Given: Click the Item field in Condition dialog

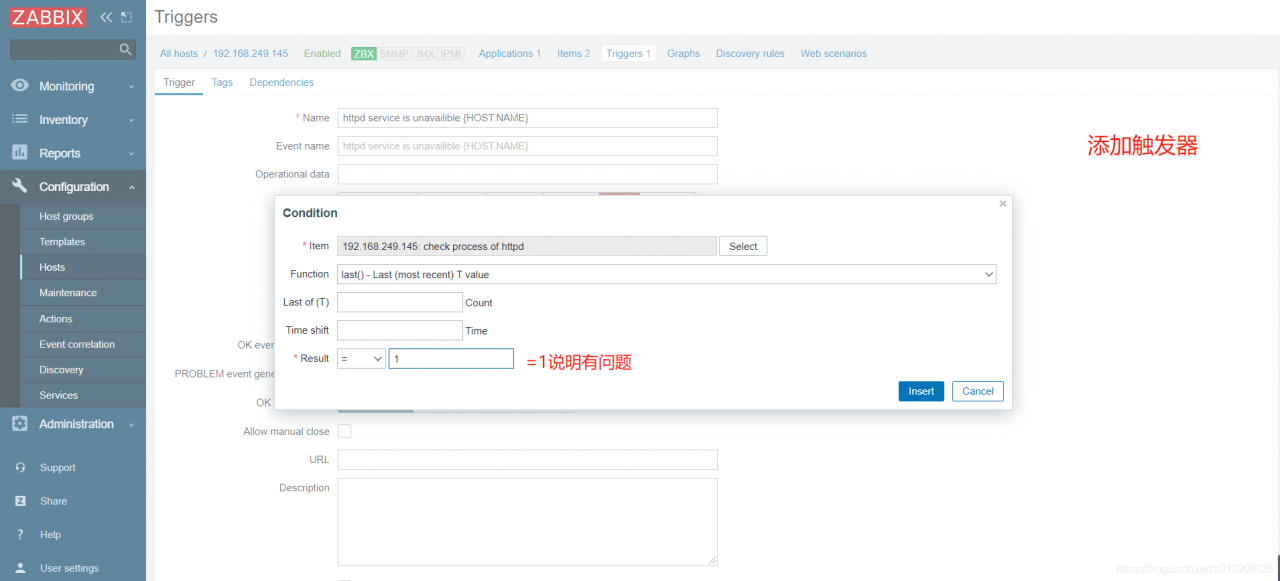Looking at the screenshot, I should pos(527,246).
